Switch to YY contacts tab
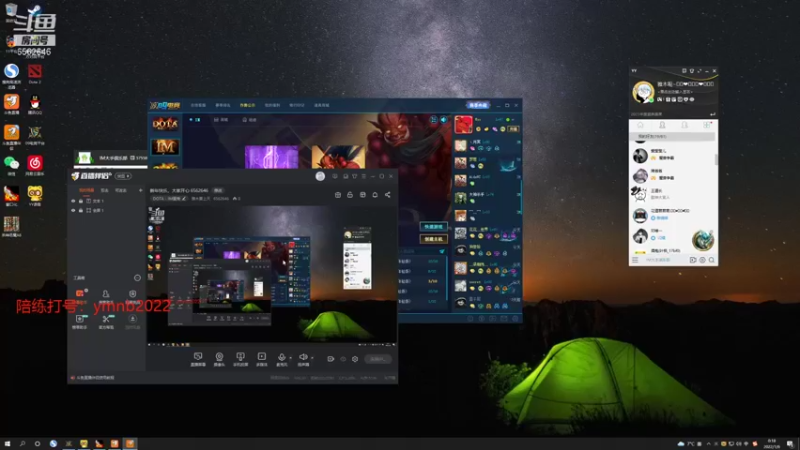 tap(662, 125)
